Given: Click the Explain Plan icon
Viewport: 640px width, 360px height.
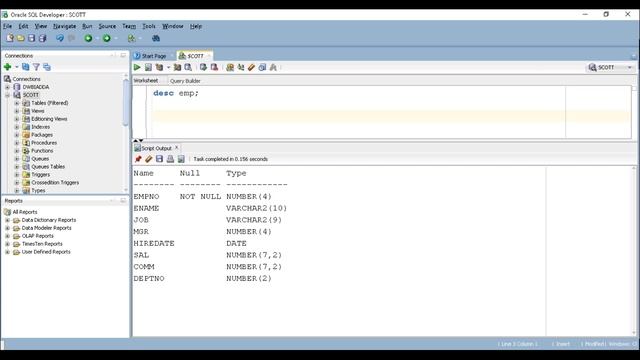Looking at the screenshot, I should tap(159, 67).
